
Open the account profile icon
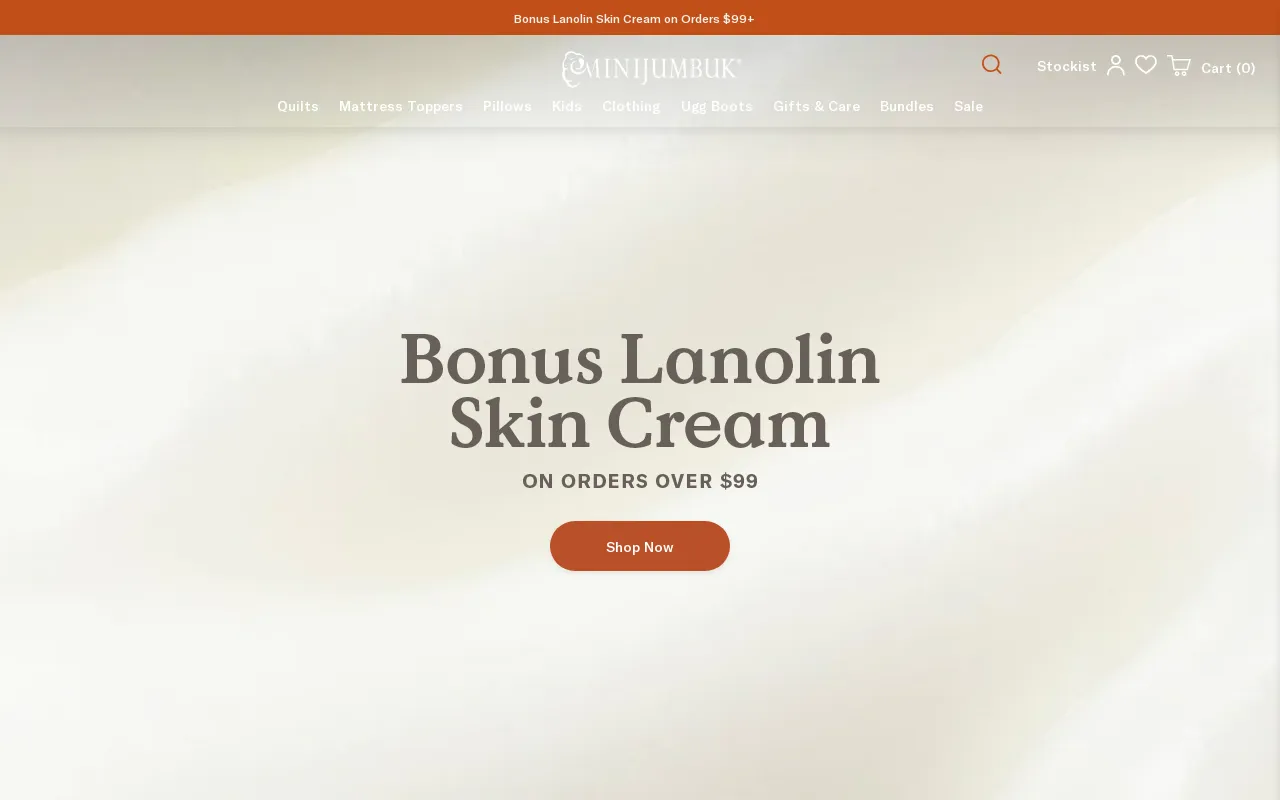(1116, 65)
